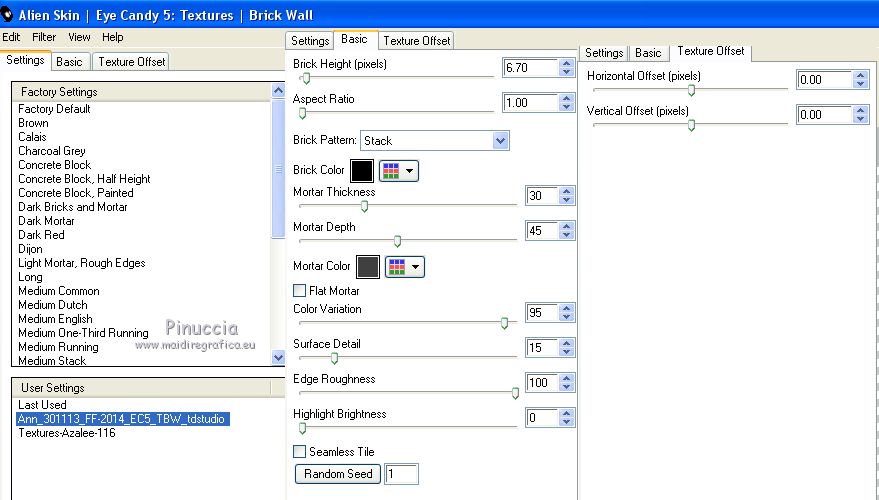Select Settings tab in middle panel

point(310,41)
